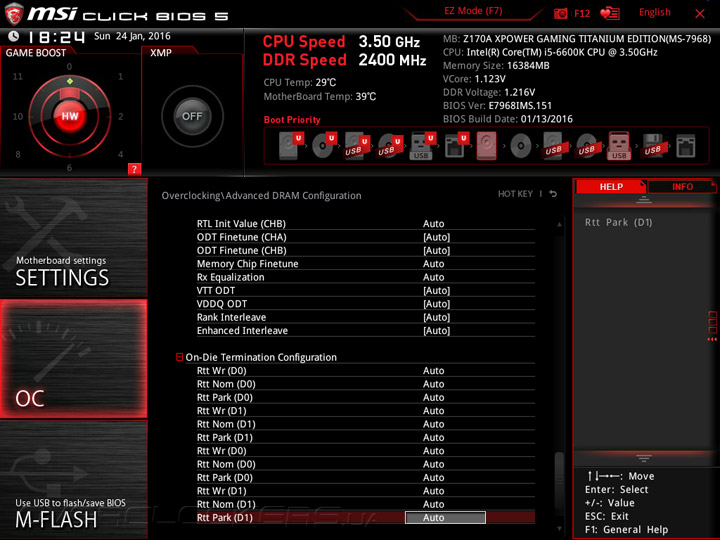Select the Memory Chip Finetune row label
The width and height of the screenshot is (720, 540).
248,264
